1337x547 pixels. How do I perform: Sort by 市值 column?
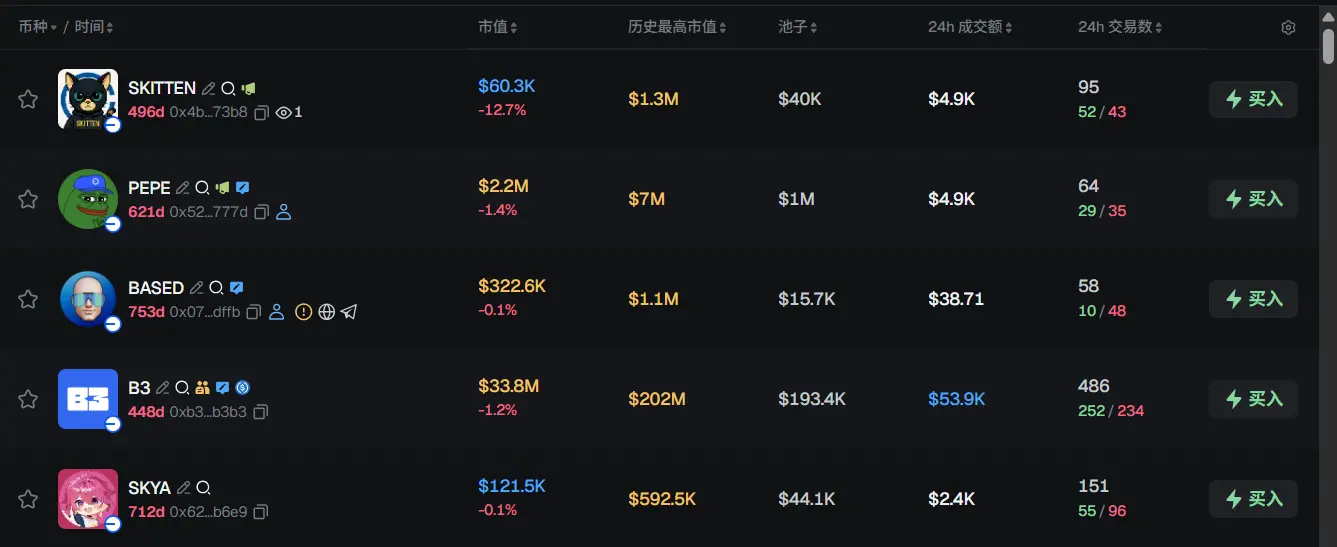[x=497, y=27]
